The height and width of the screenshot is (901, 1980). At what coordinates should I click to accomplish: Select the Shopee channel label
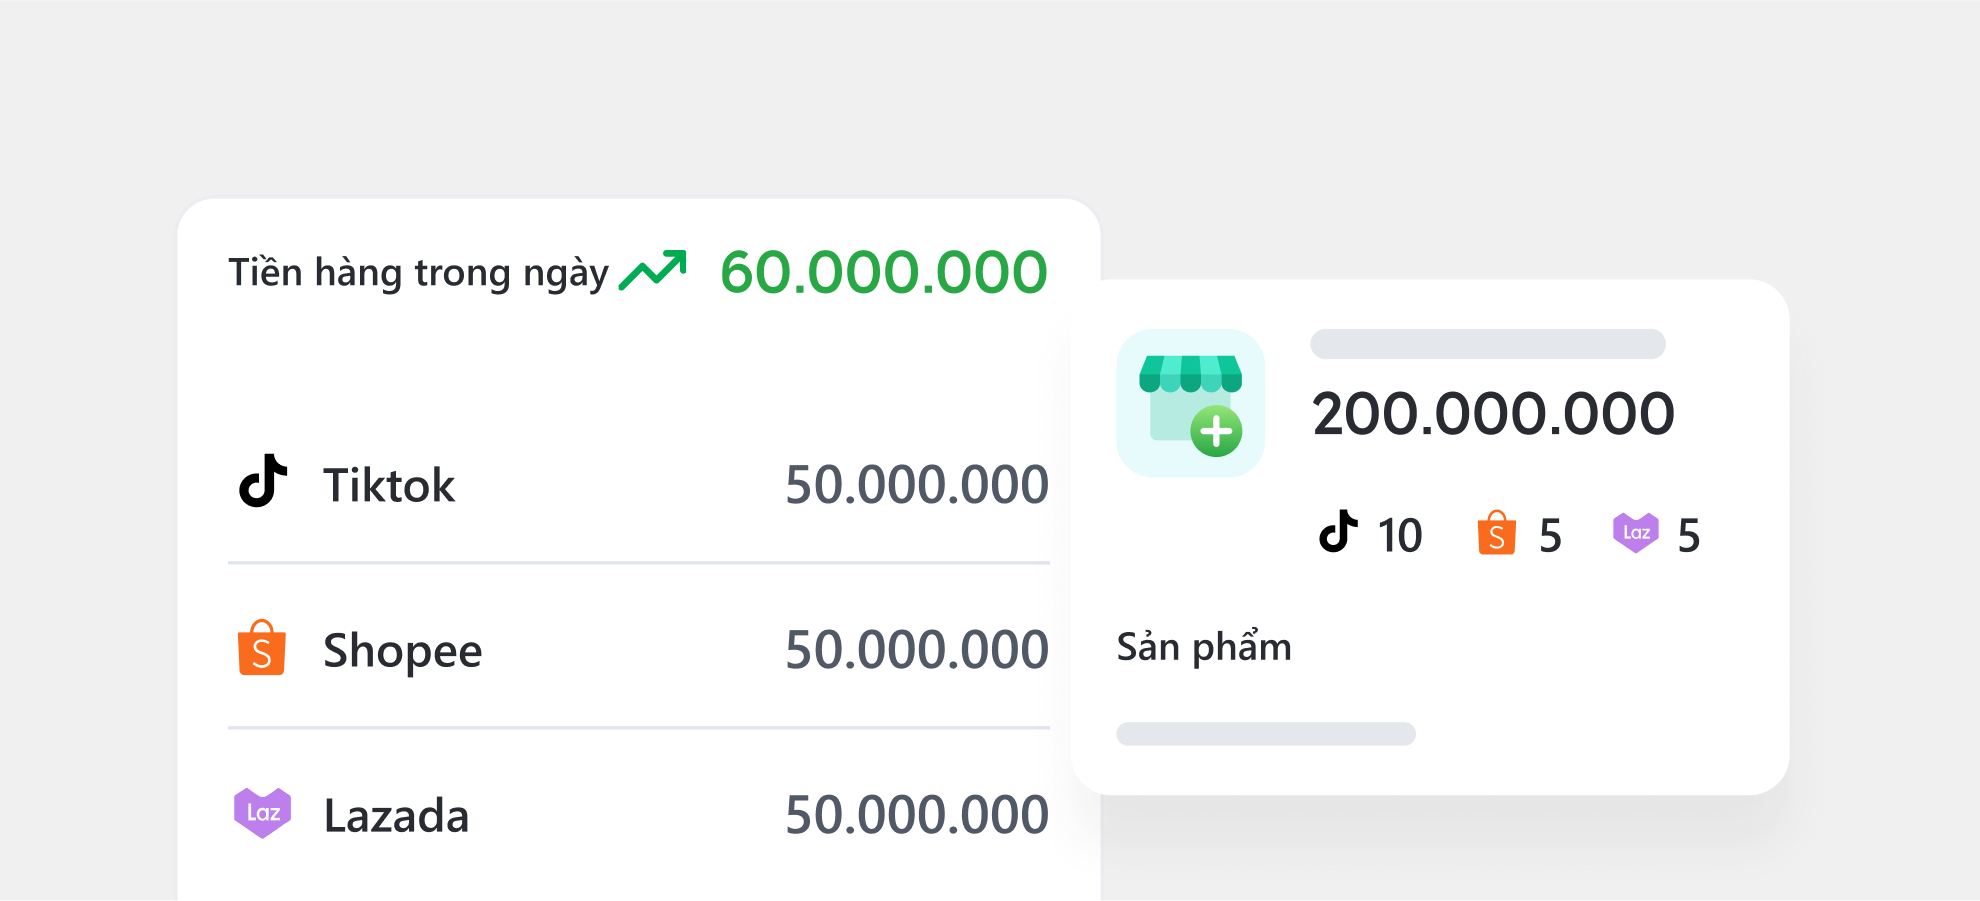pyautogui.click(x=402, y=651)
